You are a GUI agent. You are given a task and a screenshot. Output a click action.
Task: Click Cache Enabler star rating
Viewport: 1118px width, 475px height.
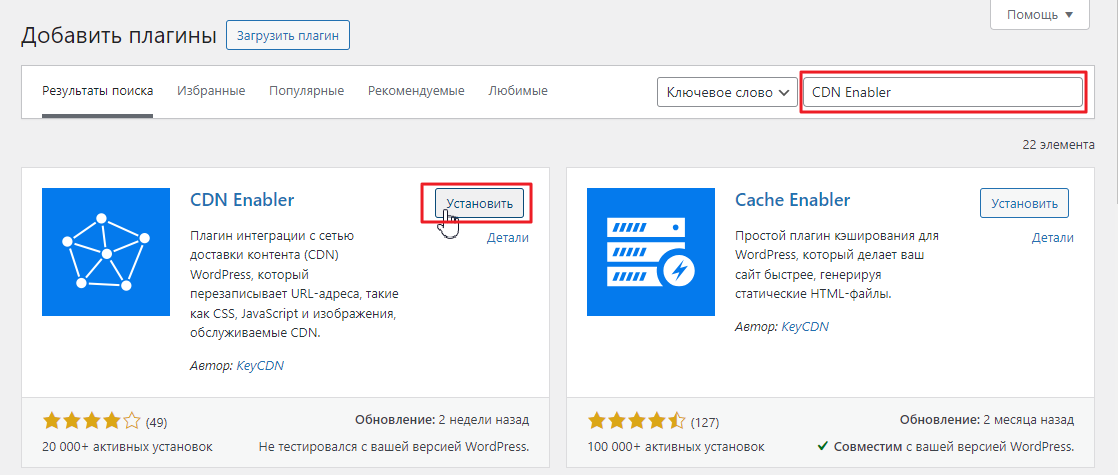pyautogui.click(x=637, y=421)
